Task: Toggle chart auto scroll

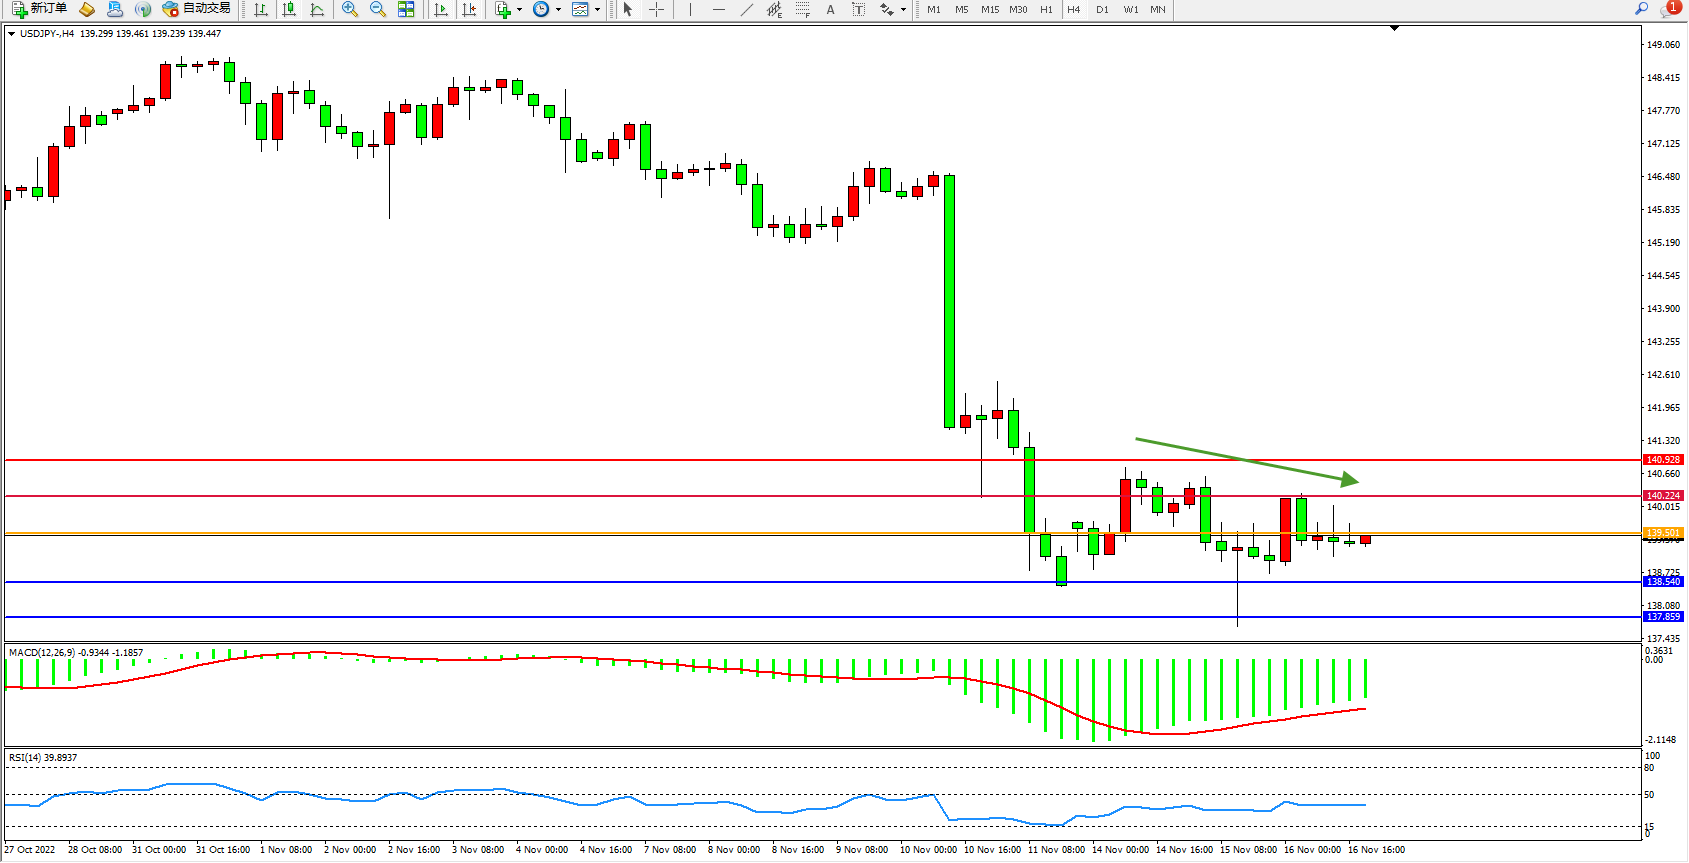Action: 441,9
